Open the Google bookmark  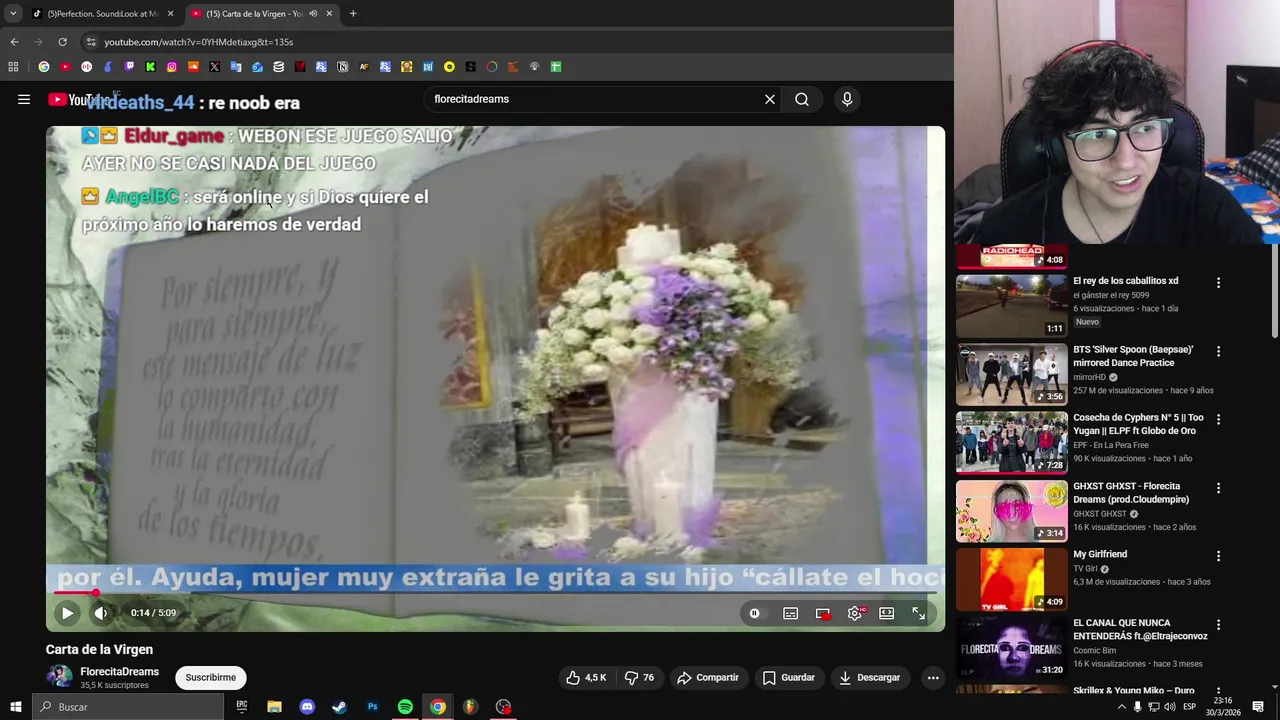[x=44, y=67]
